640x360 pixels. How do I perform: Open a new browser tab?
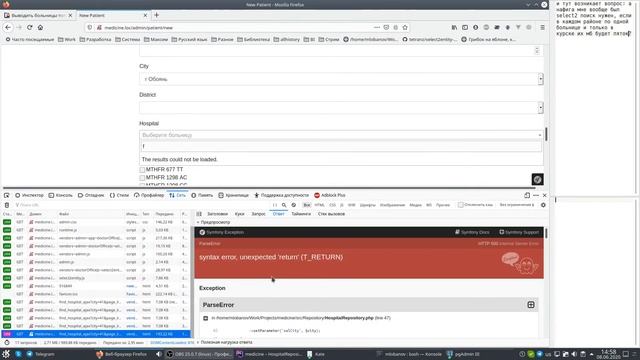pos(156,15)
